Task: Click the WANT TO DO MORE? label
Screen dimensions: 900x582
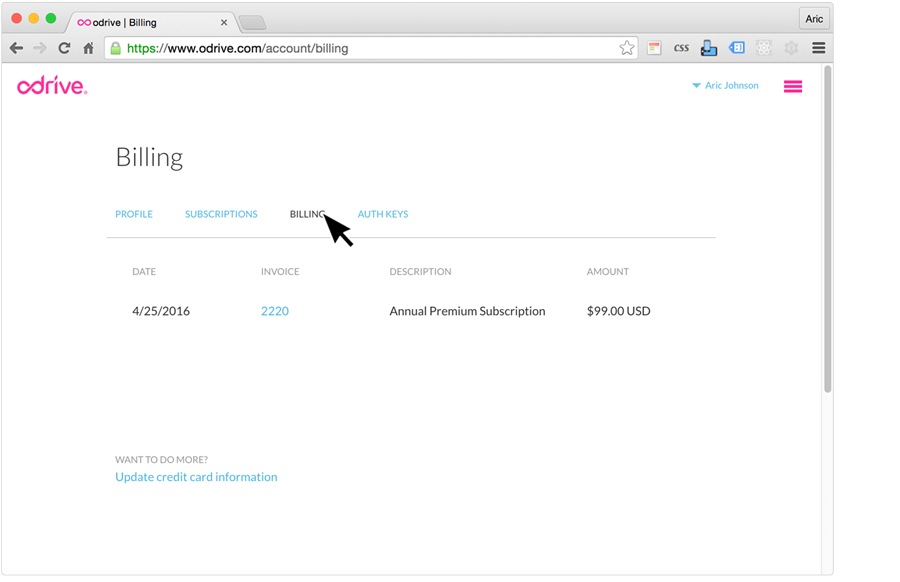Action: point(161,460)
